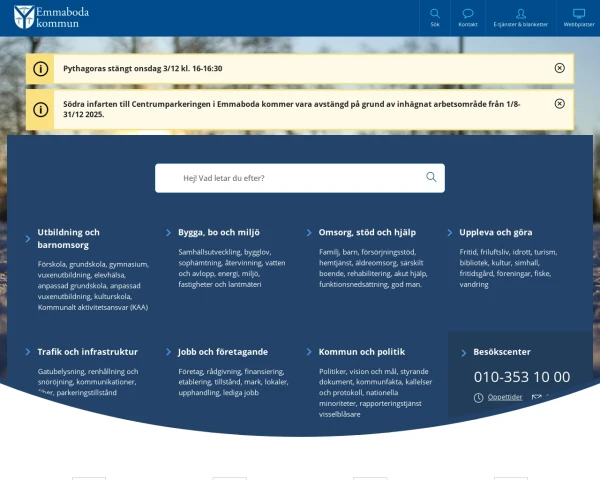The image size is (600, 480).
Task: Open Utbildning och barnomsorg section
Action: (68, 238)
